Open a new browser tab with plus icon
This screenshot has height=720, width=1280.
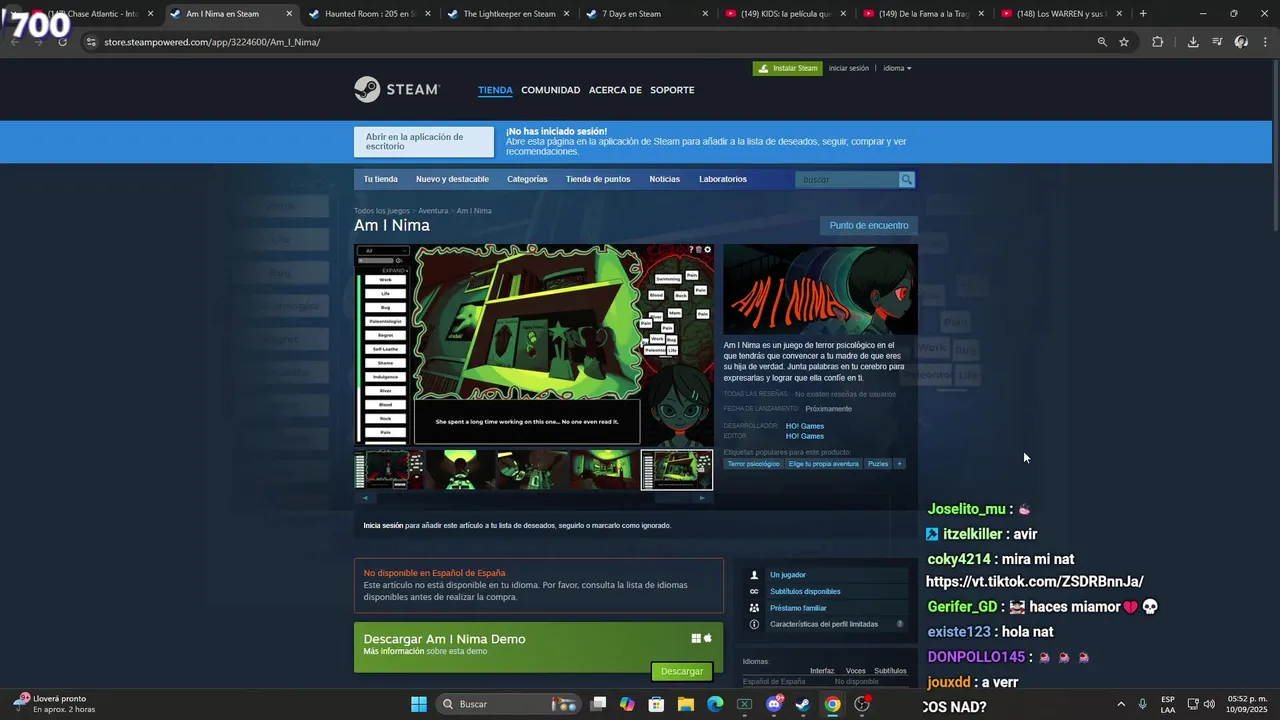click(1143, 14)
